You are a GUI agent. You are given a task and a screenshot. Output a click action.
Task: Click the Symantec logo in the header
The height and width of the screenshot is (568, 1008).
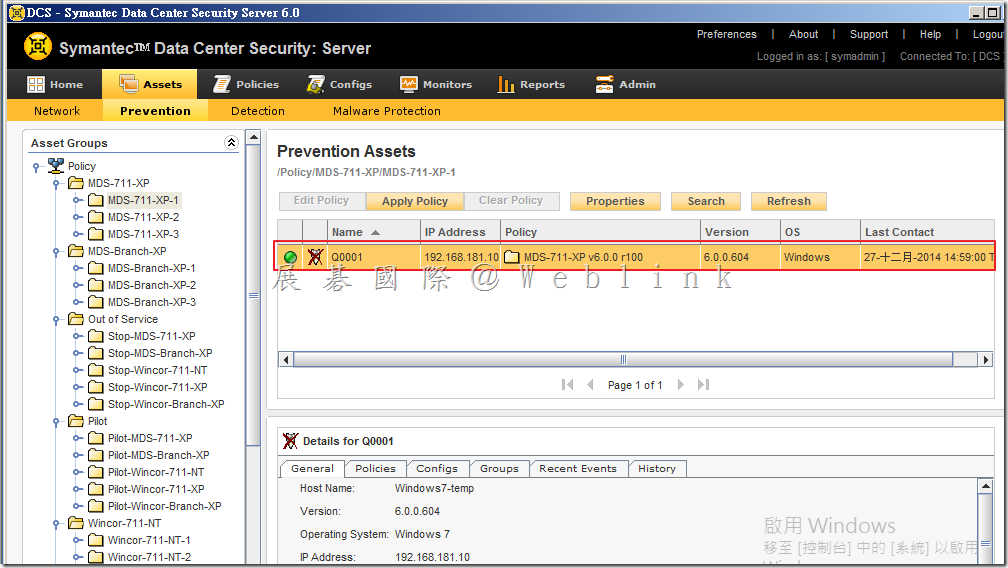[38, 46]
